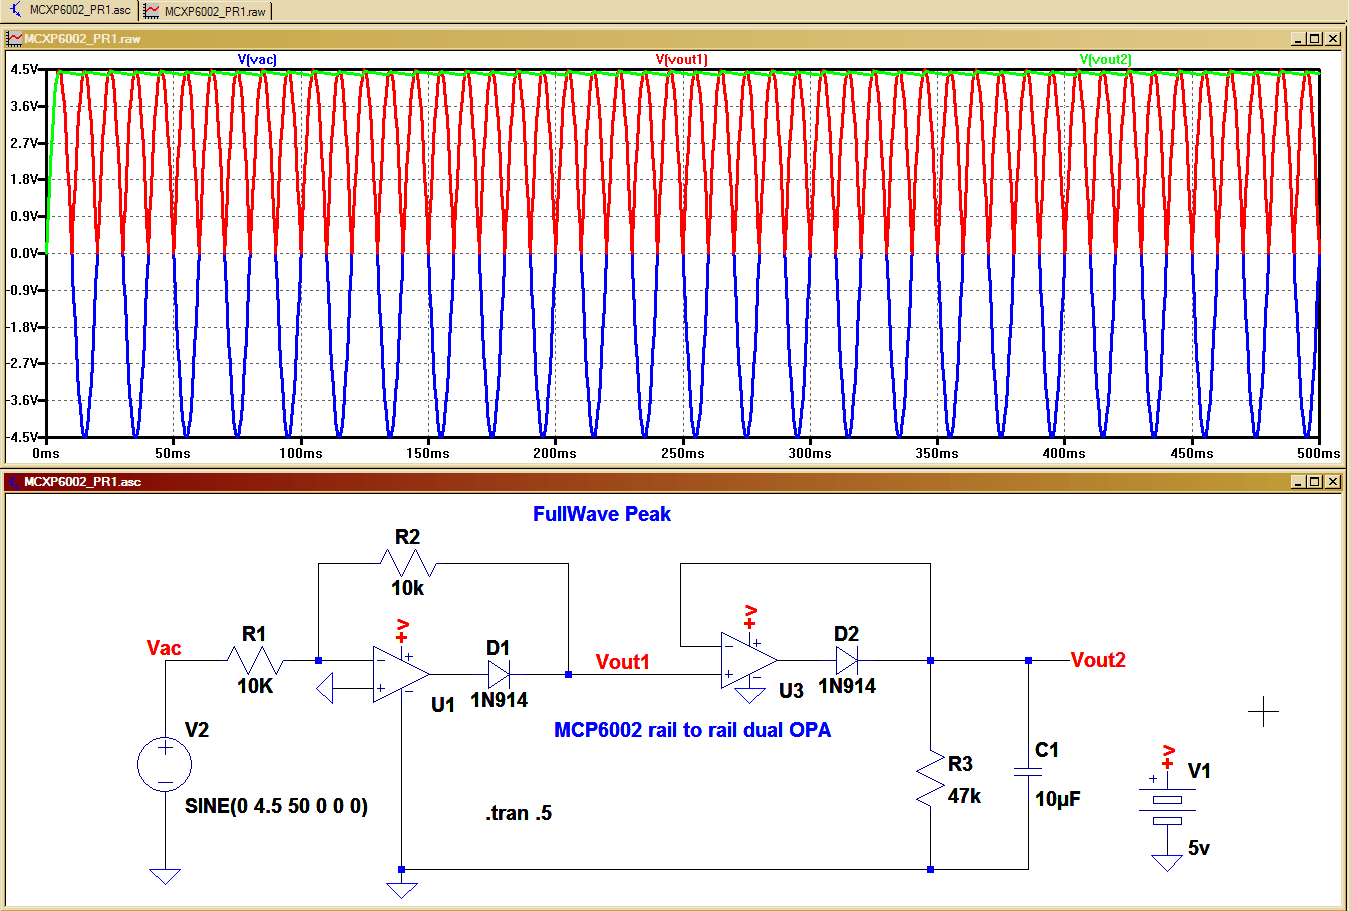Maximize the waveform plot window
The height and width of the screenshot is (911, 1351).
tap(1315, 39)
